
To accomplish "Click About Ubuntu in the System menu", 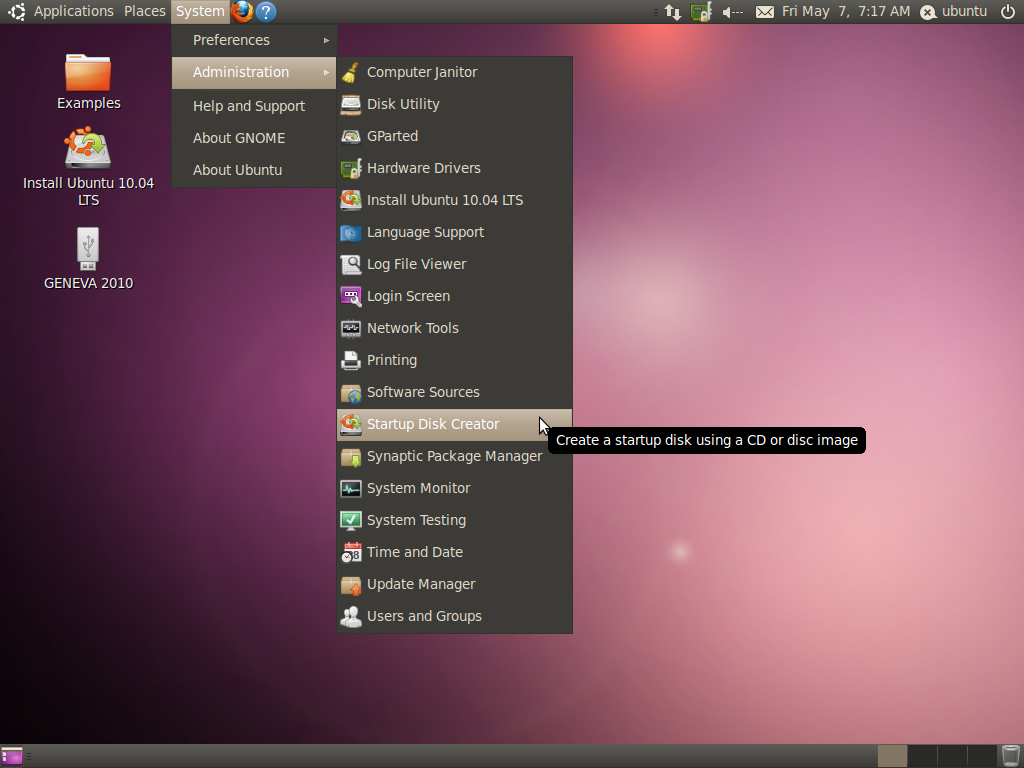I will click(x=237, y=170).
